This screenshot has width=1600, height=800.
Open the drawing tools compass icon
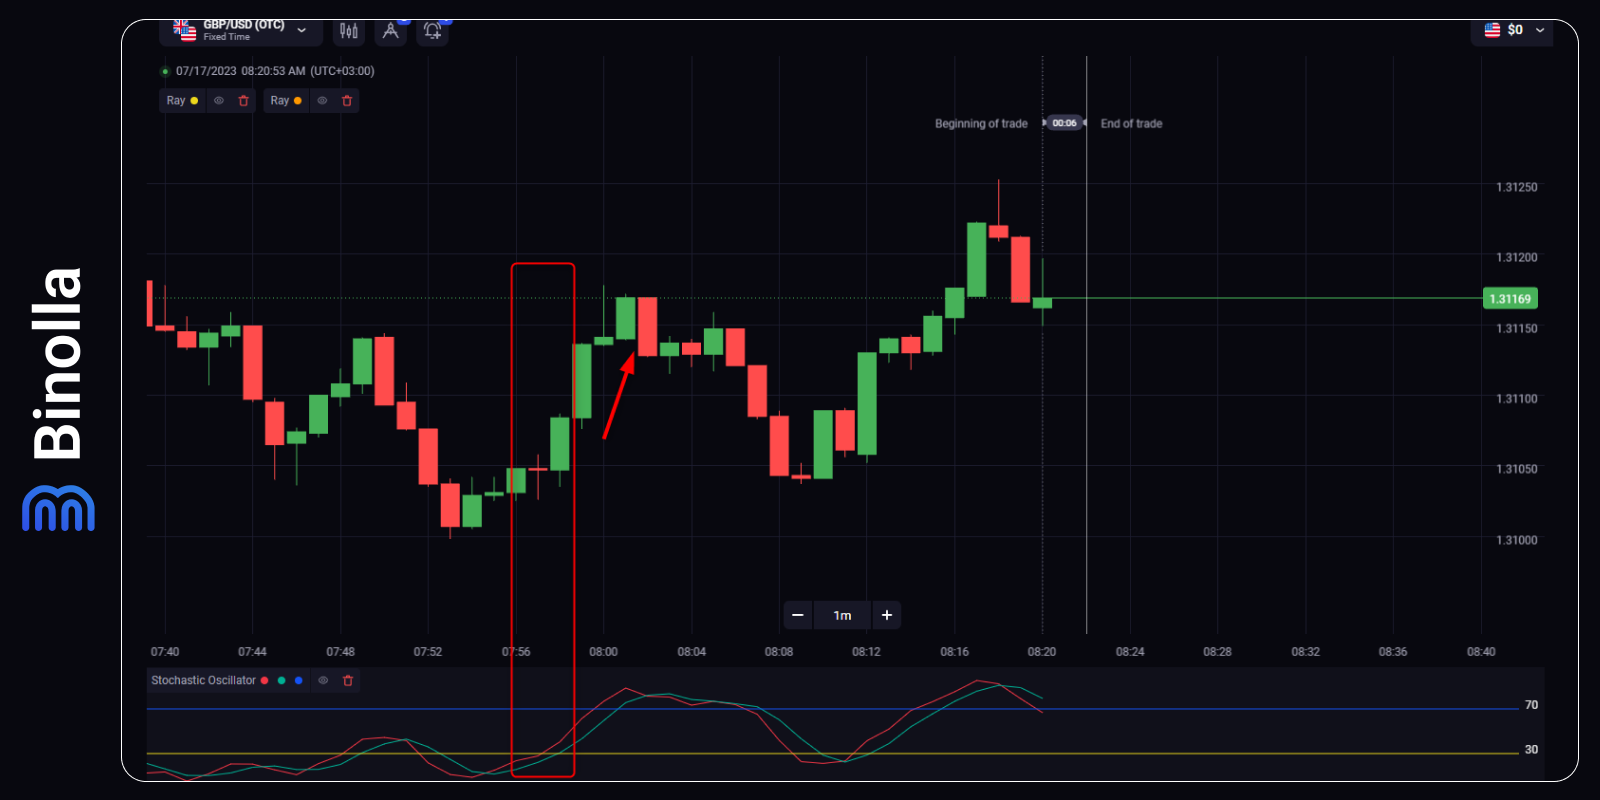pyautogui.click(x=391, y=31)
